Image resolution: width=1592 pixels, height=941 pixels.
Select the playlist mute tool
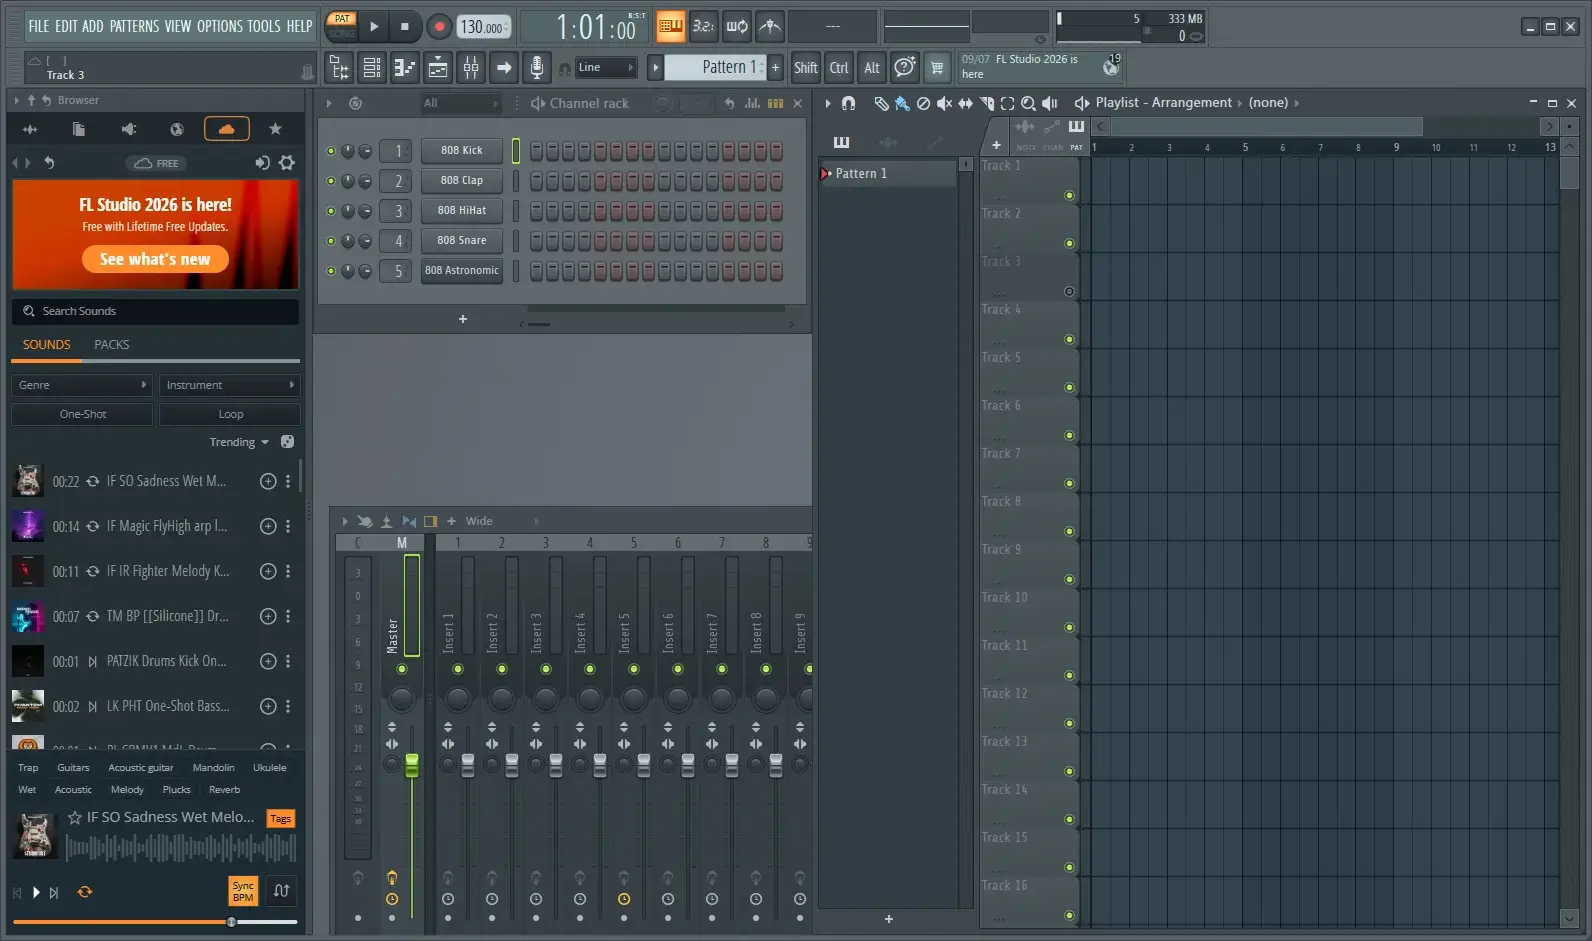click(x=944, y=103)
